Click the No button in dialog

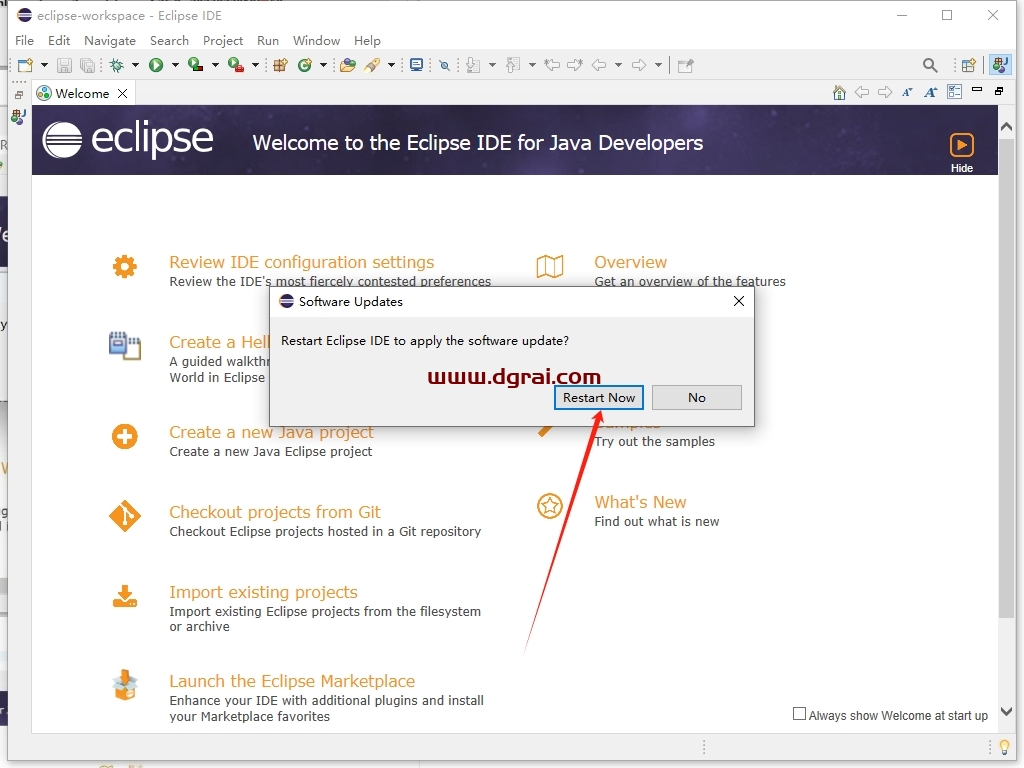[x=697, y=398]
